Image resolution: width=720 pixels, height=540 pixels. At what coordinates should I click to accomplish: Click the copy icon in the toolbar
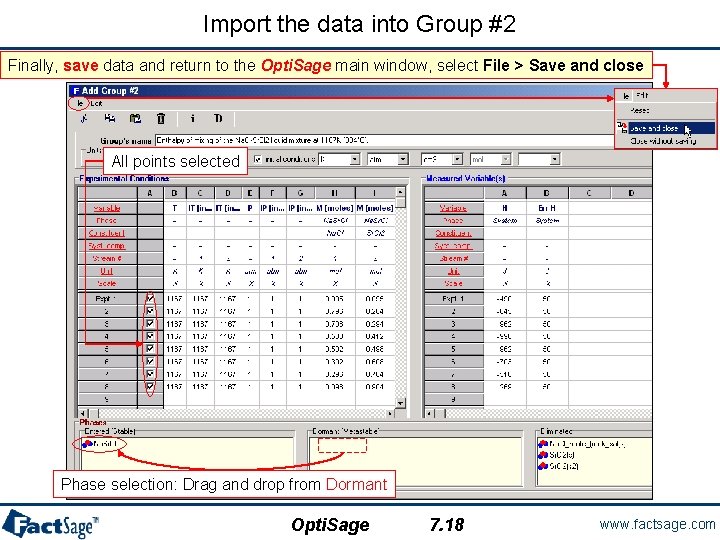pos(109,119)
